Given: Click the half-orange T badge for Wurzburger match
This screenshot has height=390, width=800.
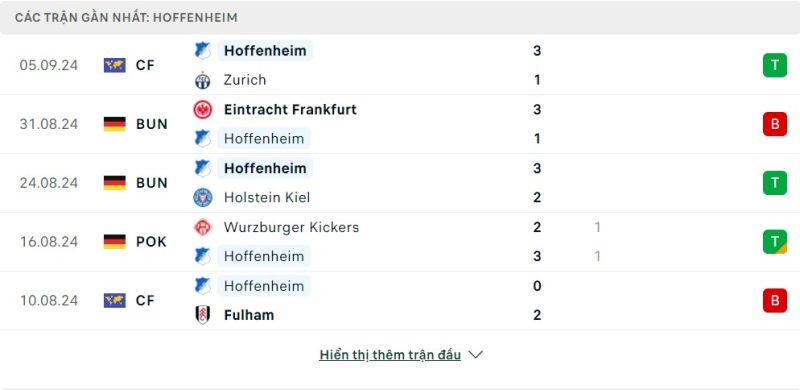Looking at the screenshot, I should point(775,241).
